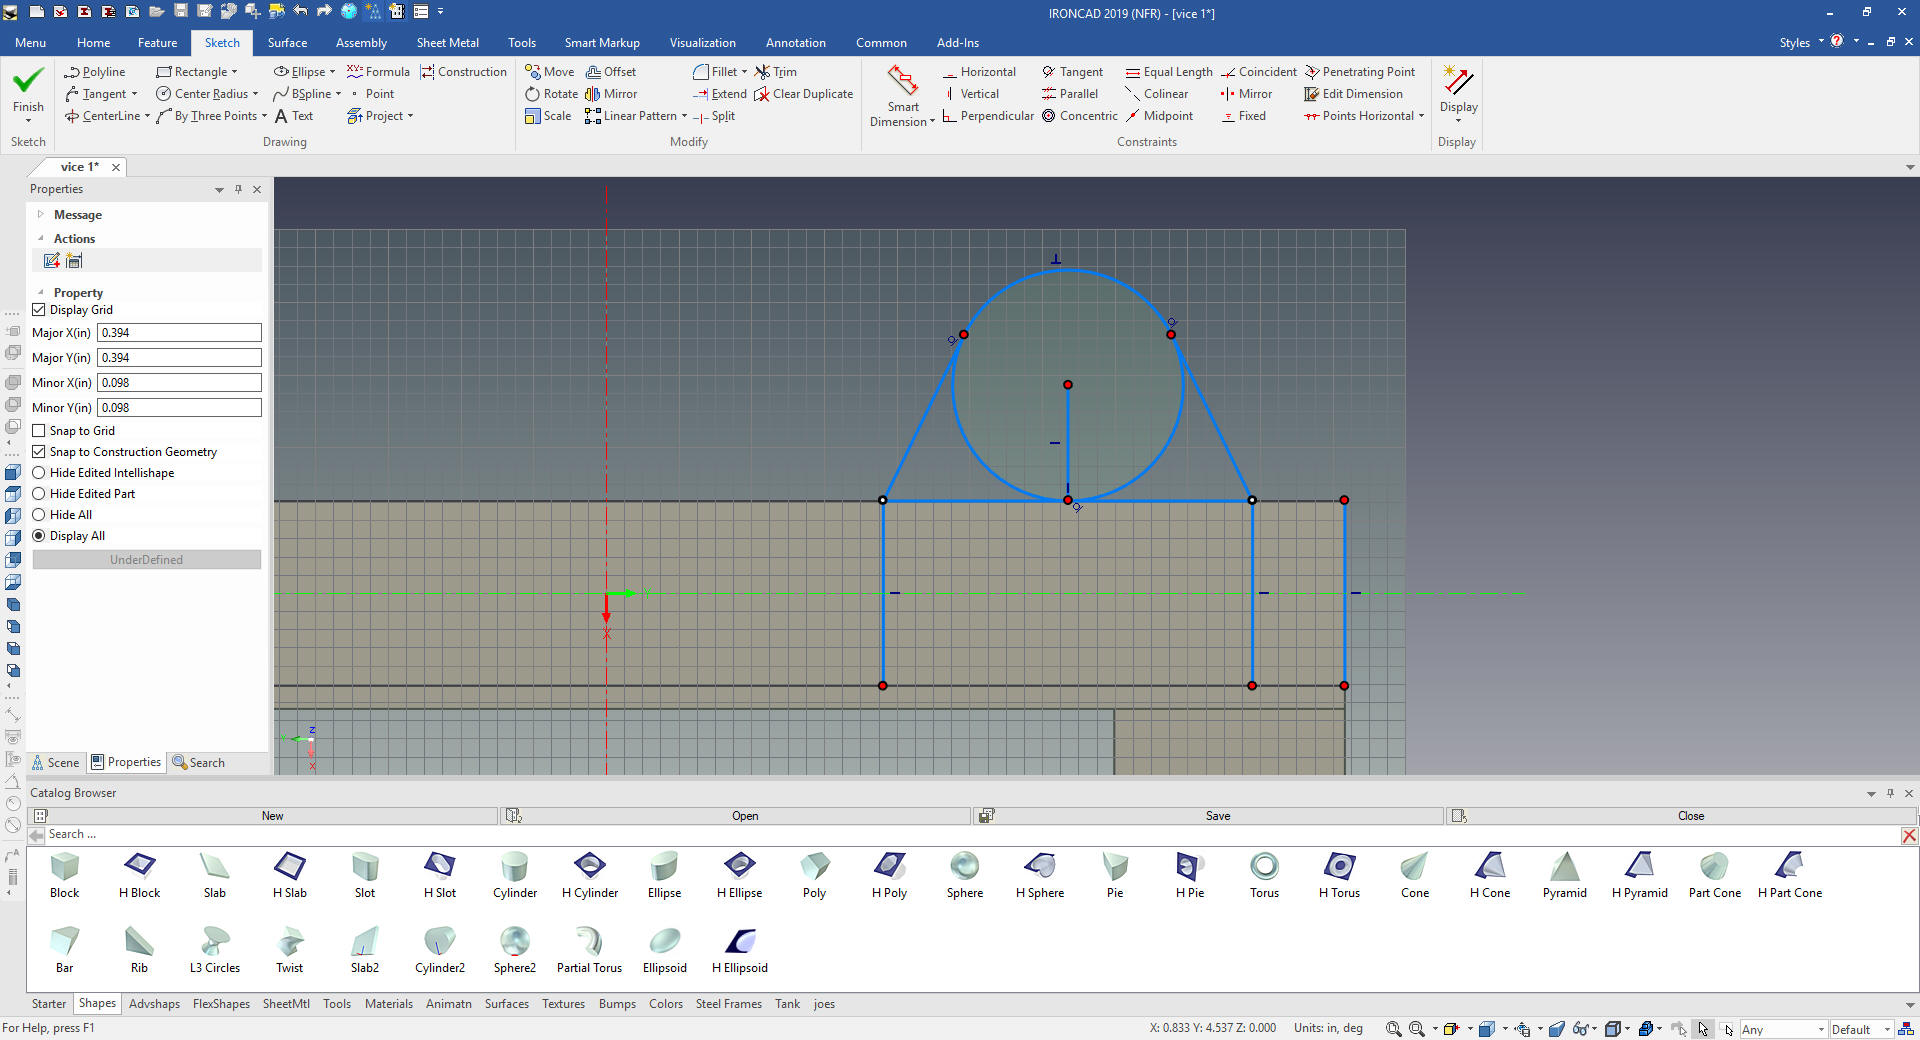
Task: Select the Ellipse tool
Action: [x=299, y=72]
